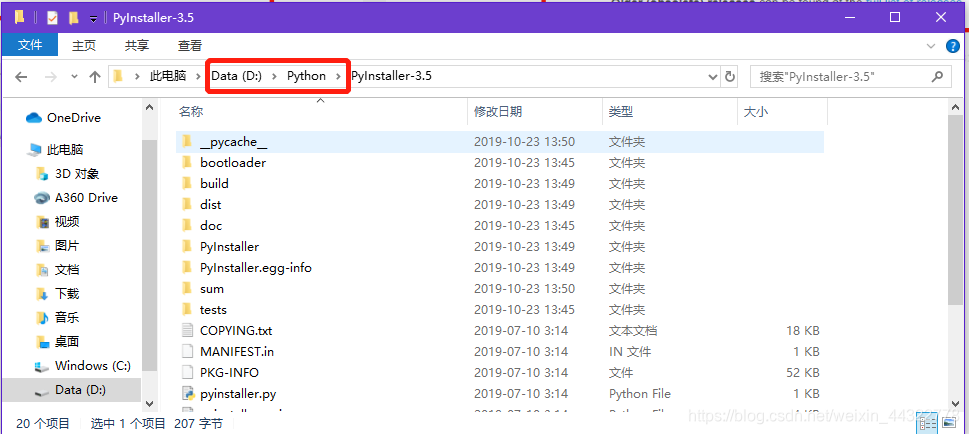This screenshot has width=969, height=434.
Task: Click the bootloader folder icon
Action: [x=187, y=163]
